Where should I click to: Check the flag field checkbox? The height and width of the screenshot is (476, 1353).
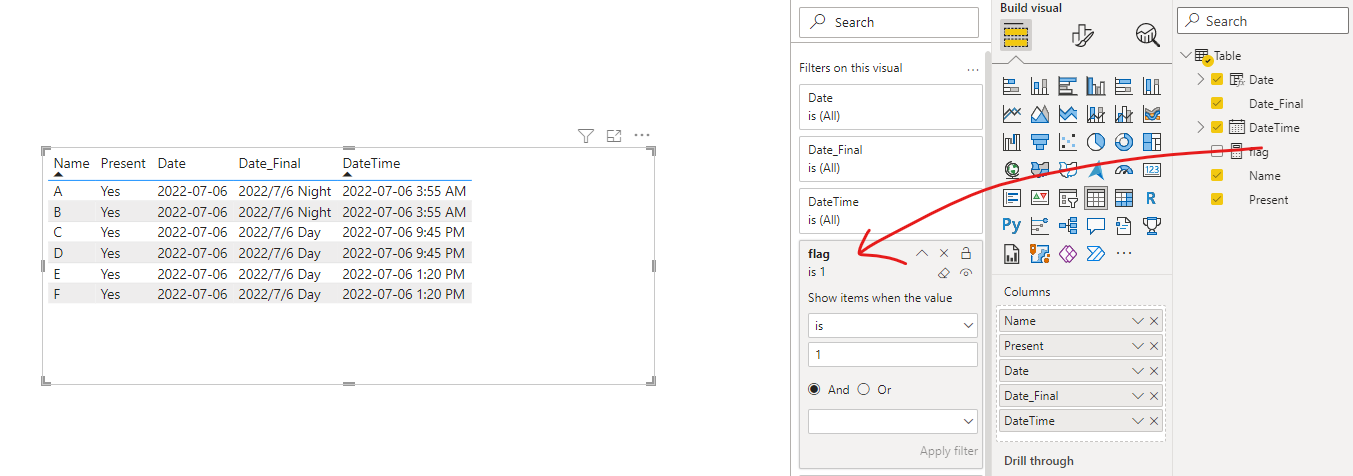[1217, 152]
